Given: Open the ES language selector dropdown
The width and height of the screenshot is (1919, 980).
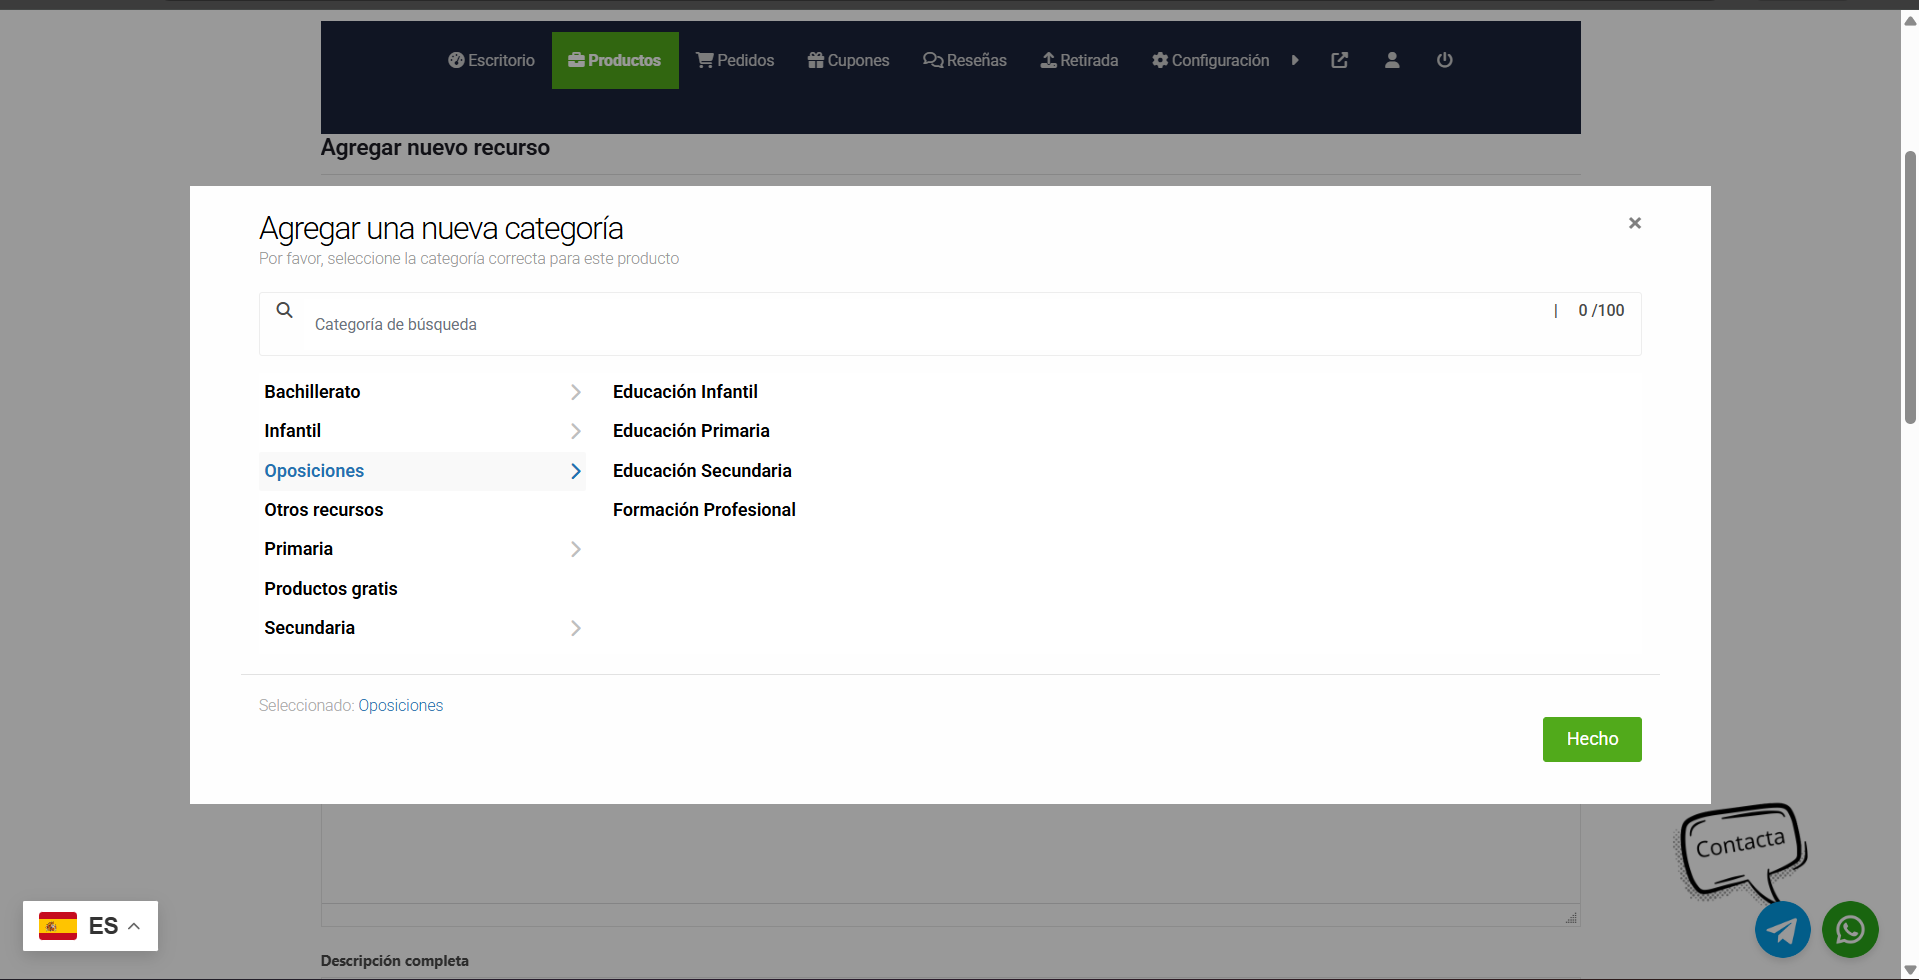Looking at the screenshot, I should tap(133, 926).
